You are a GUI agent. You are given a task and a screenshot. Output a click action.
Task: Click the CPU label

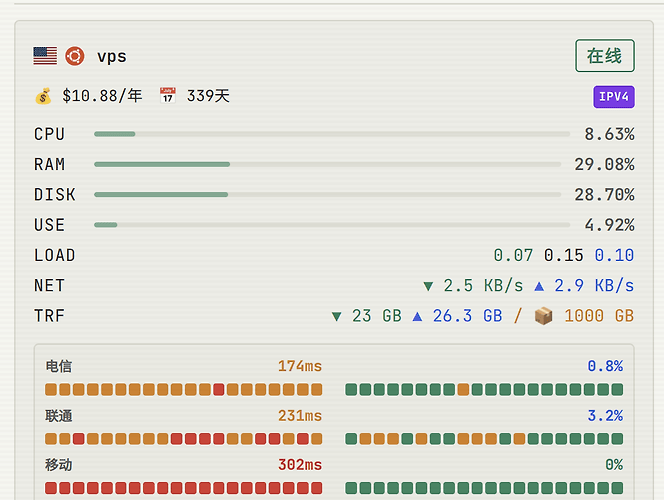click(x=49, y=134)
